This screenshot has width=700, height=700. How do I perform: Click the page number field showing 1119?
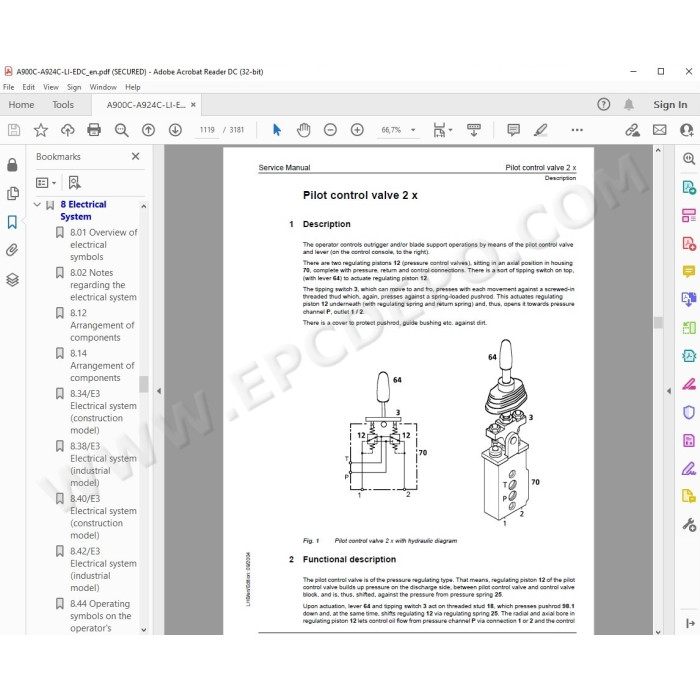point(207,130)
